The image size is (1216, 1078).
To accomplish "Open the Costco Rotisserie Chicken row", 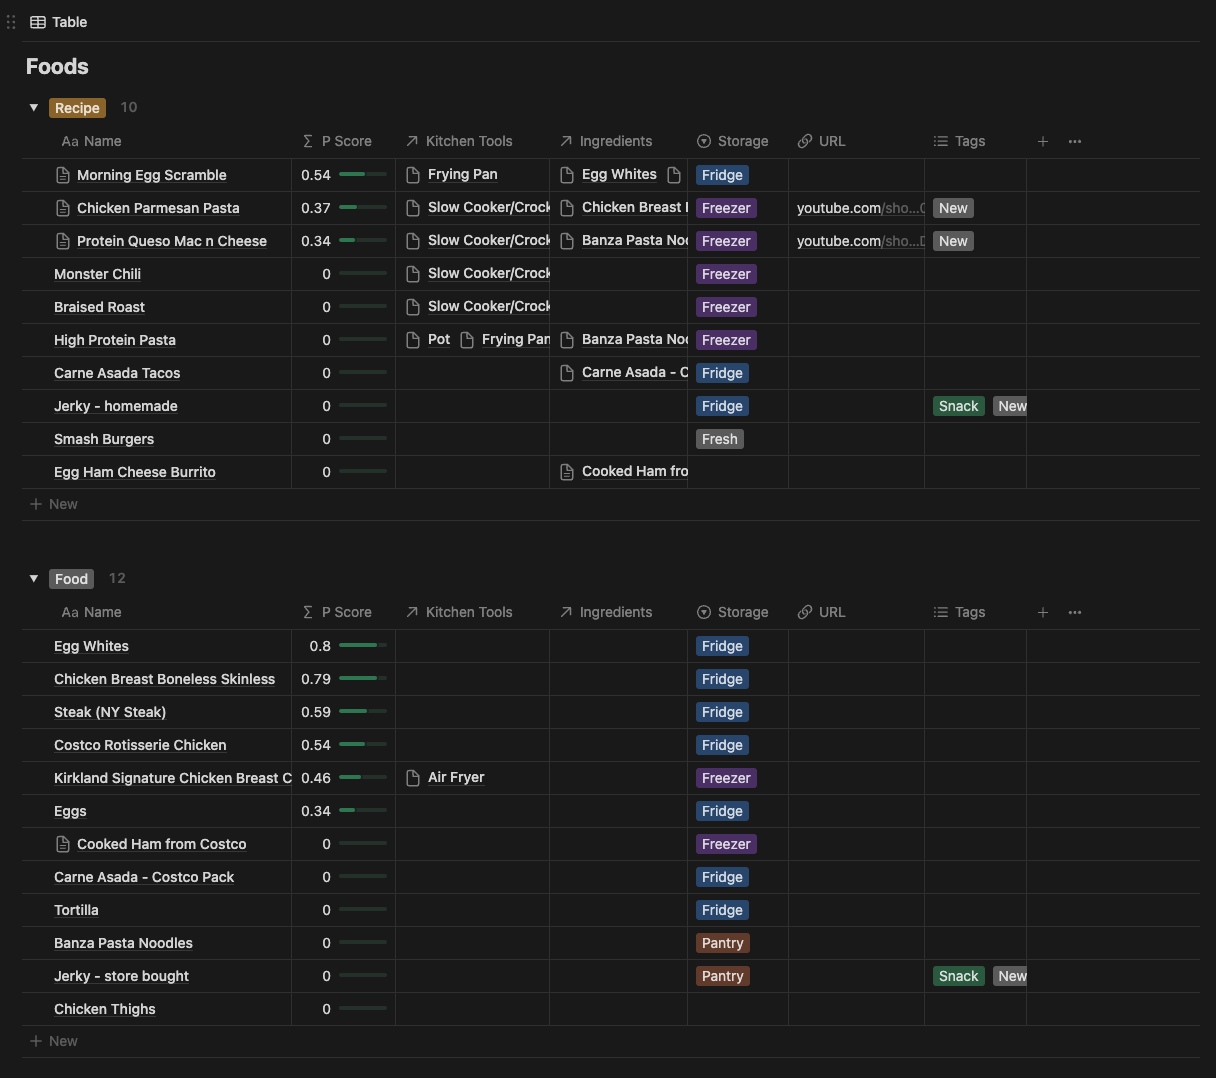I will 140,745.
